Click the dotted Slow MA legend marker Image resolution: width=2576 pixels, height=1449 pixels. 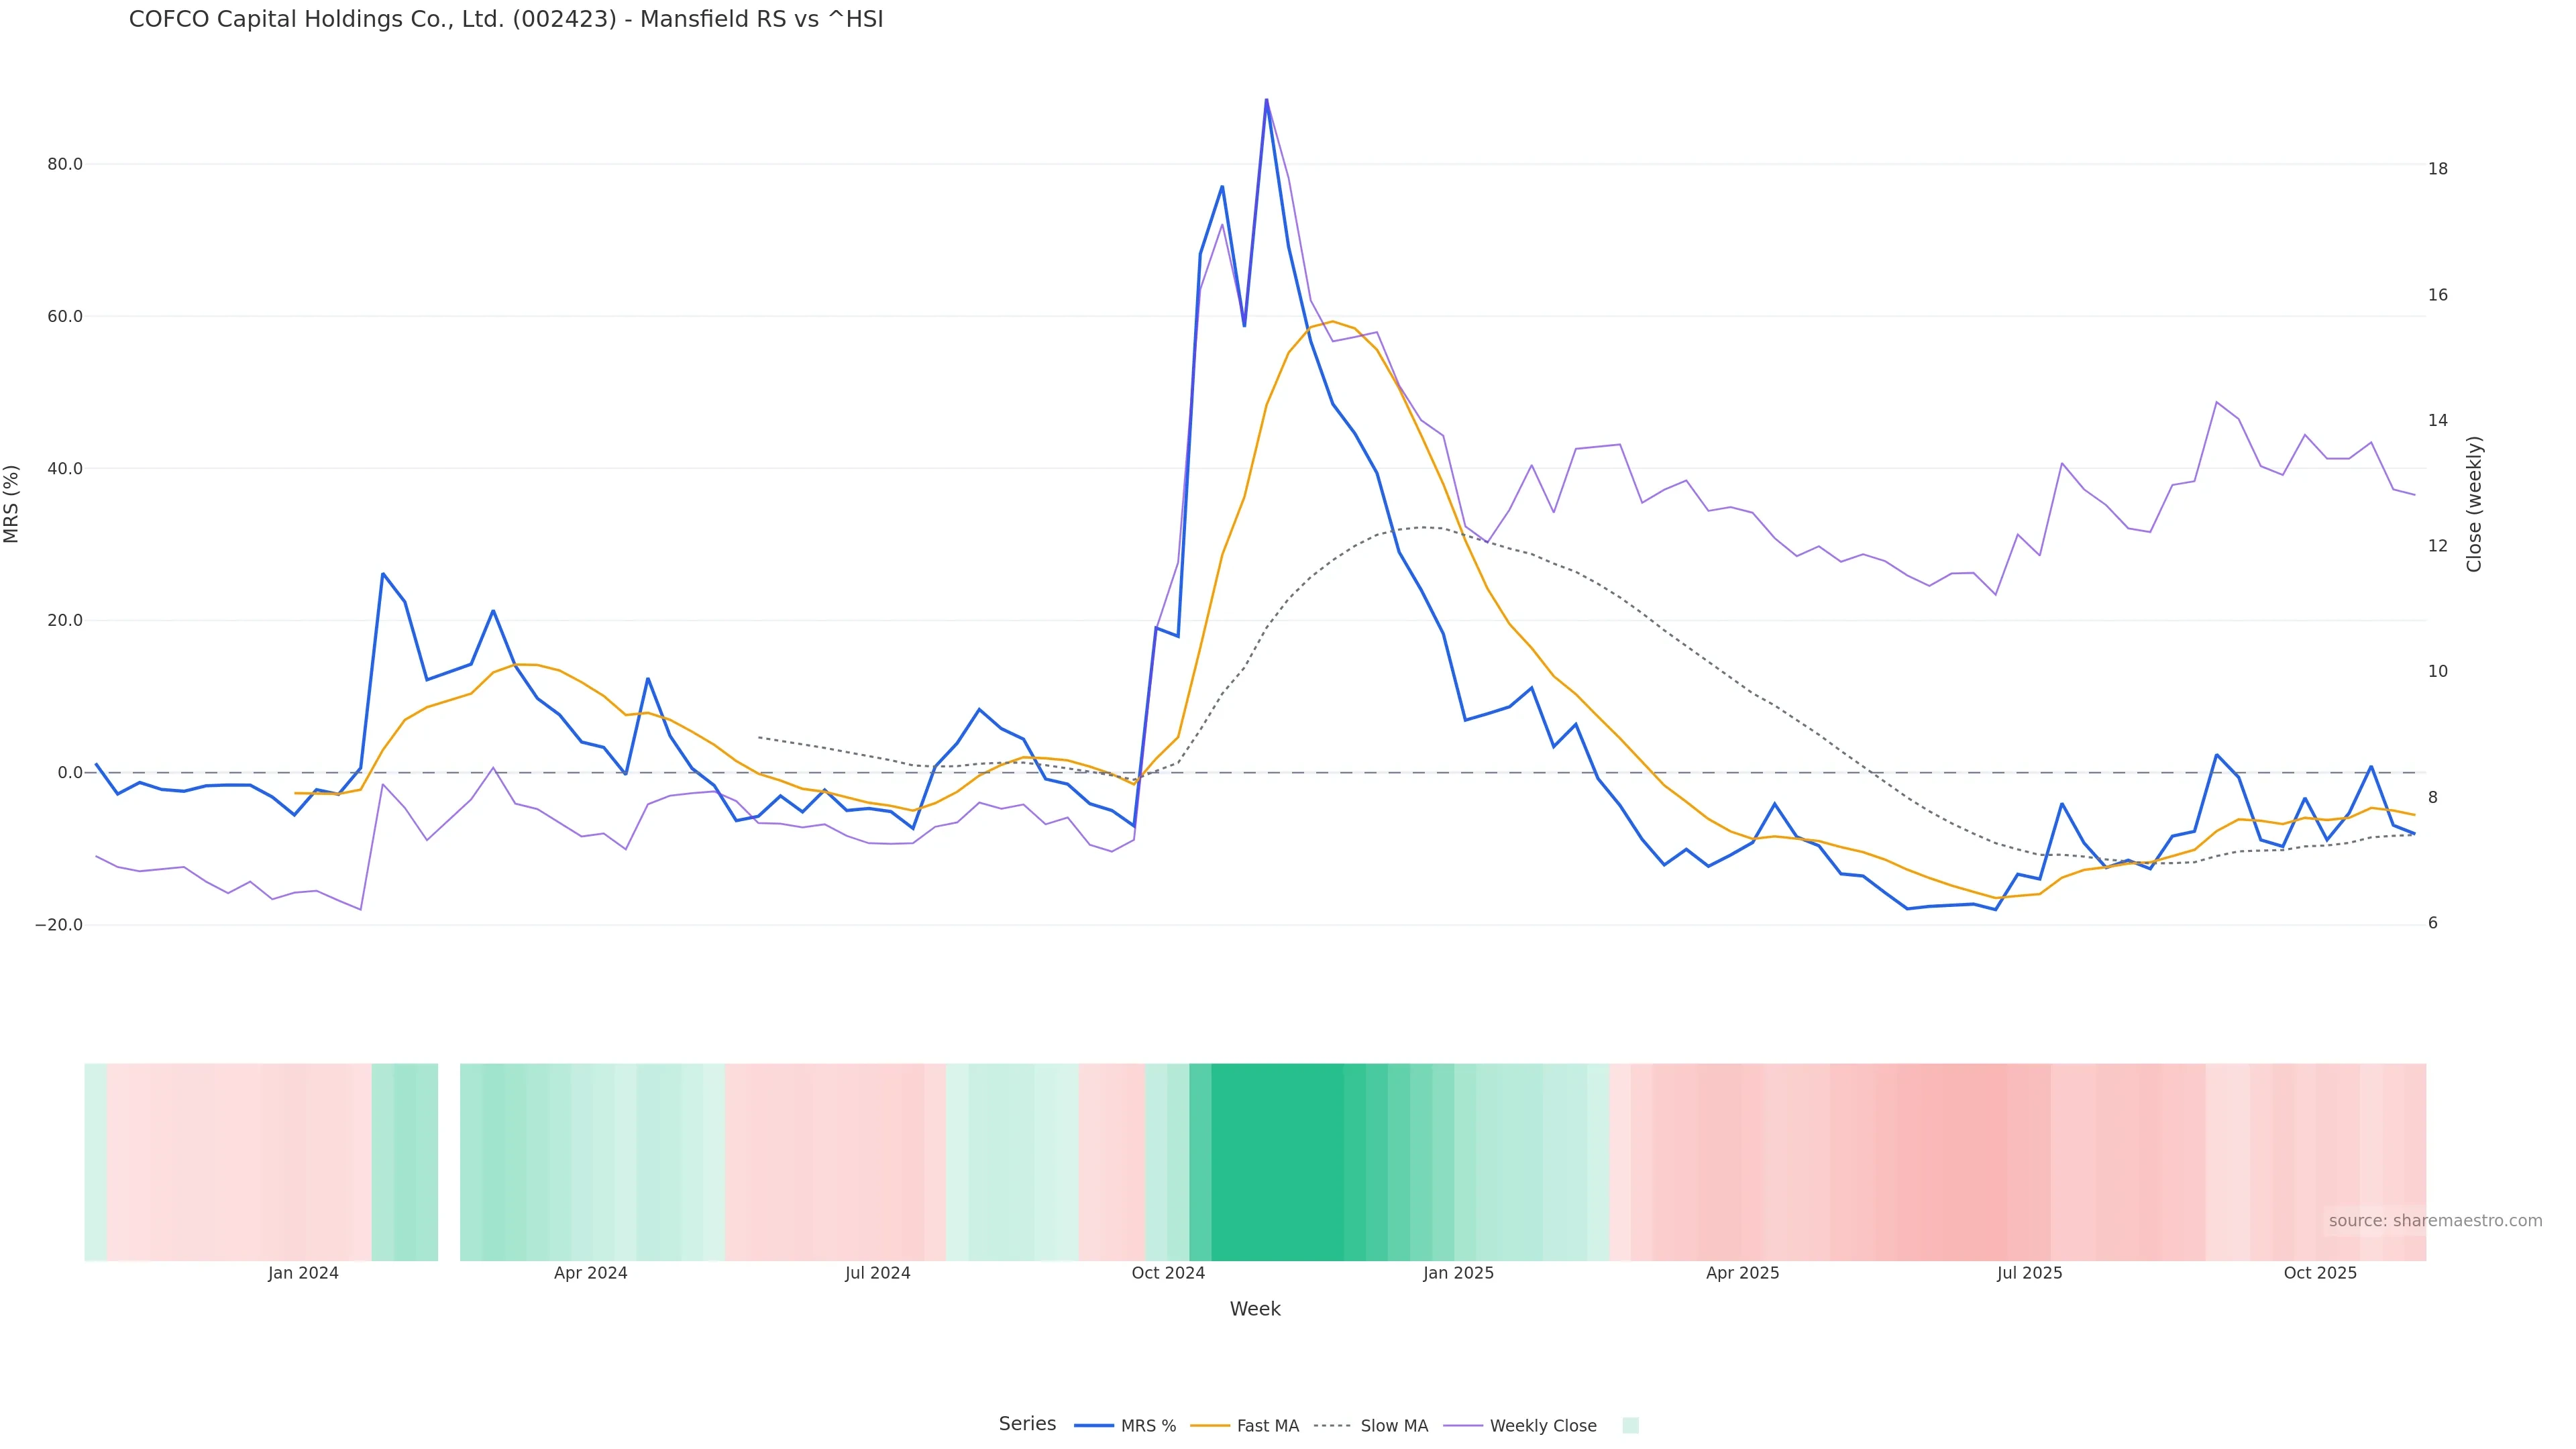tap(1332, 1426)
